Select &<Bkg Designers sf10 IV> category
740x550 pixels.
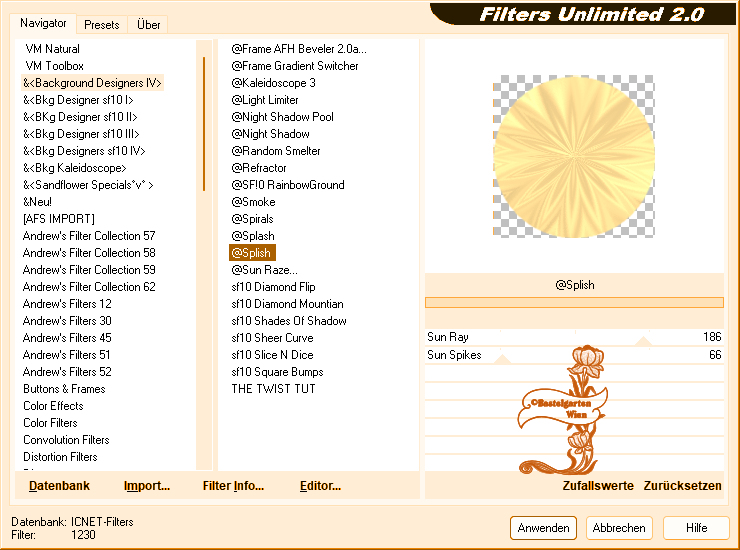(84, 151)
